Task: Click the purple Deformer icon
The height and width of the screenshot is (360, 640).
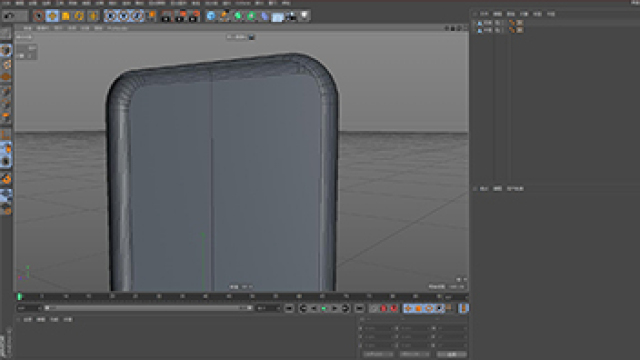Action: pos(264,16)
